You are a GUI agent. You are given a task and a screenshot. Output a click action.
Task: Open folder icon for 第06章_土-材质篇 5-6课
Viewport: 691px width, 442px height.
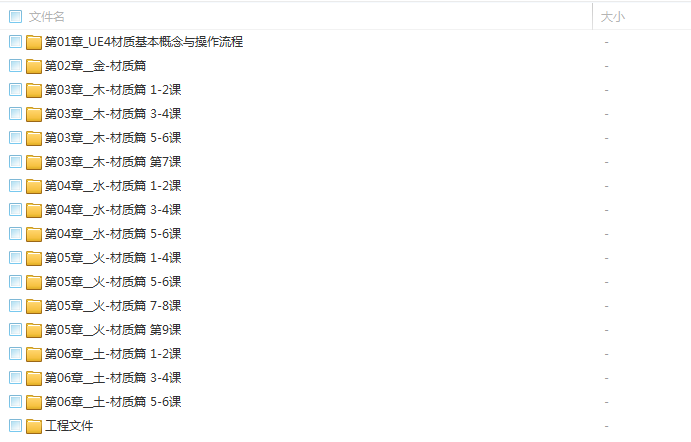coord(34,402)
